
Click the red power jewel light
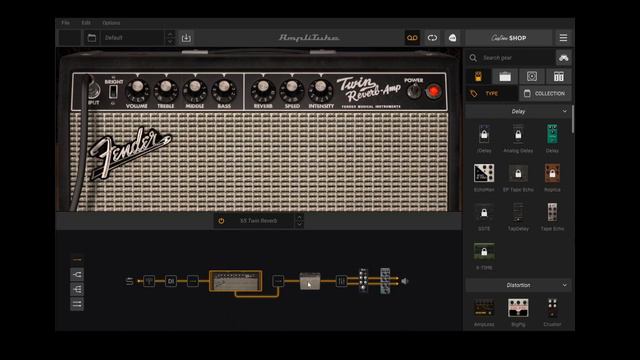(433, 91)
